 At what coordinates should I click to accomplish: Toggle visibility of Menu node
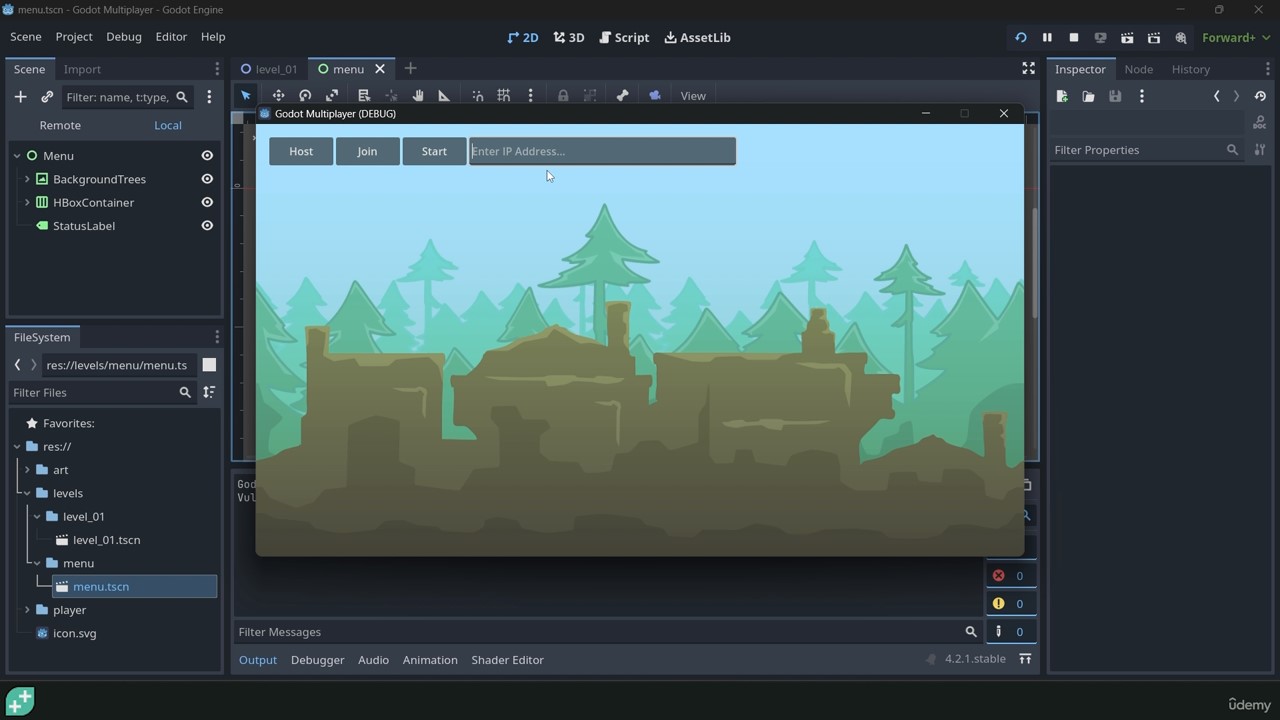207,156
